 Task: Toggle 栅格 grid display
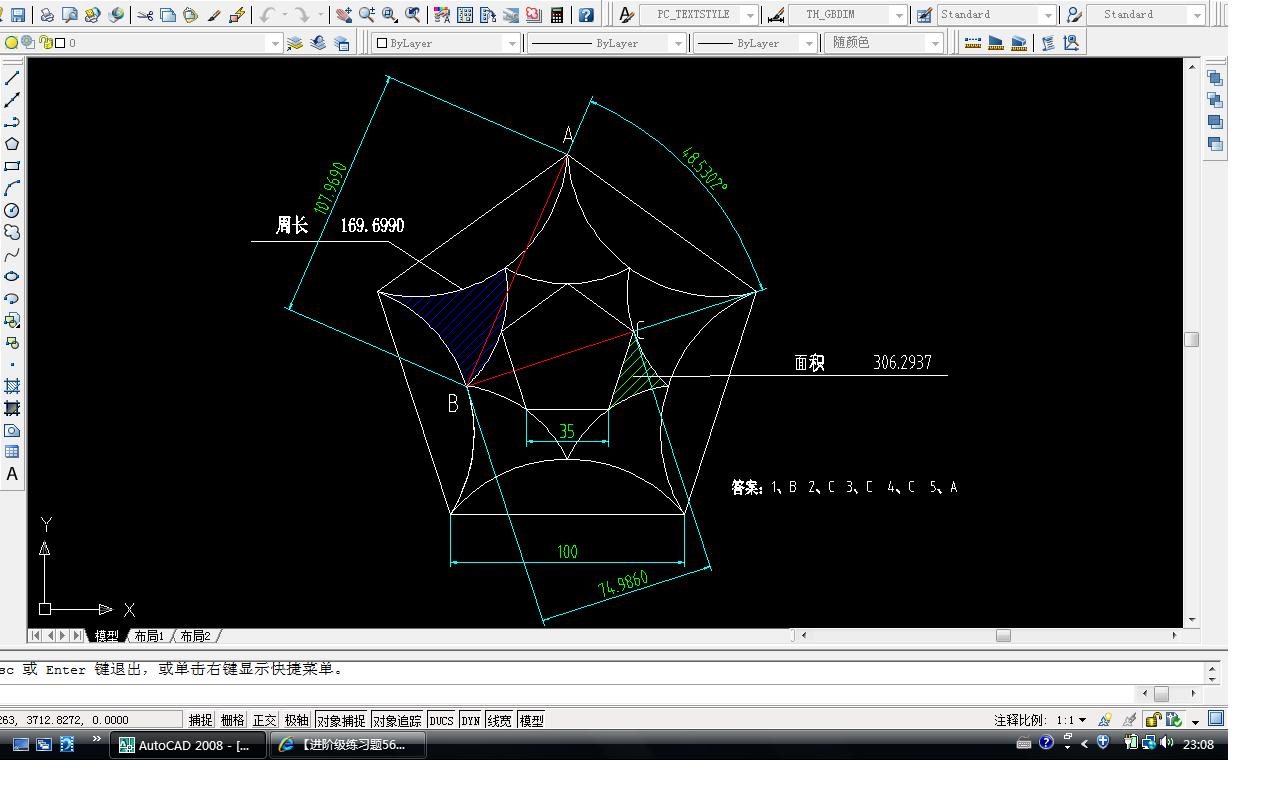pyautogui.click(x=232, y=720)
